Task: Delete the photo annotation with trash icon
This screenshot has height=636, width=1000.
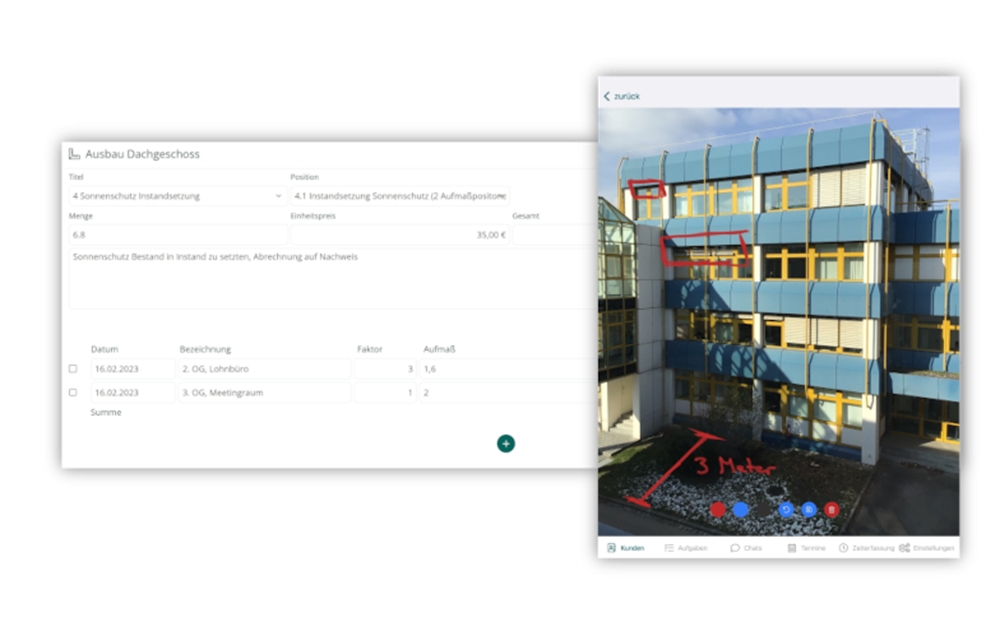Action: tap(831, 510)
